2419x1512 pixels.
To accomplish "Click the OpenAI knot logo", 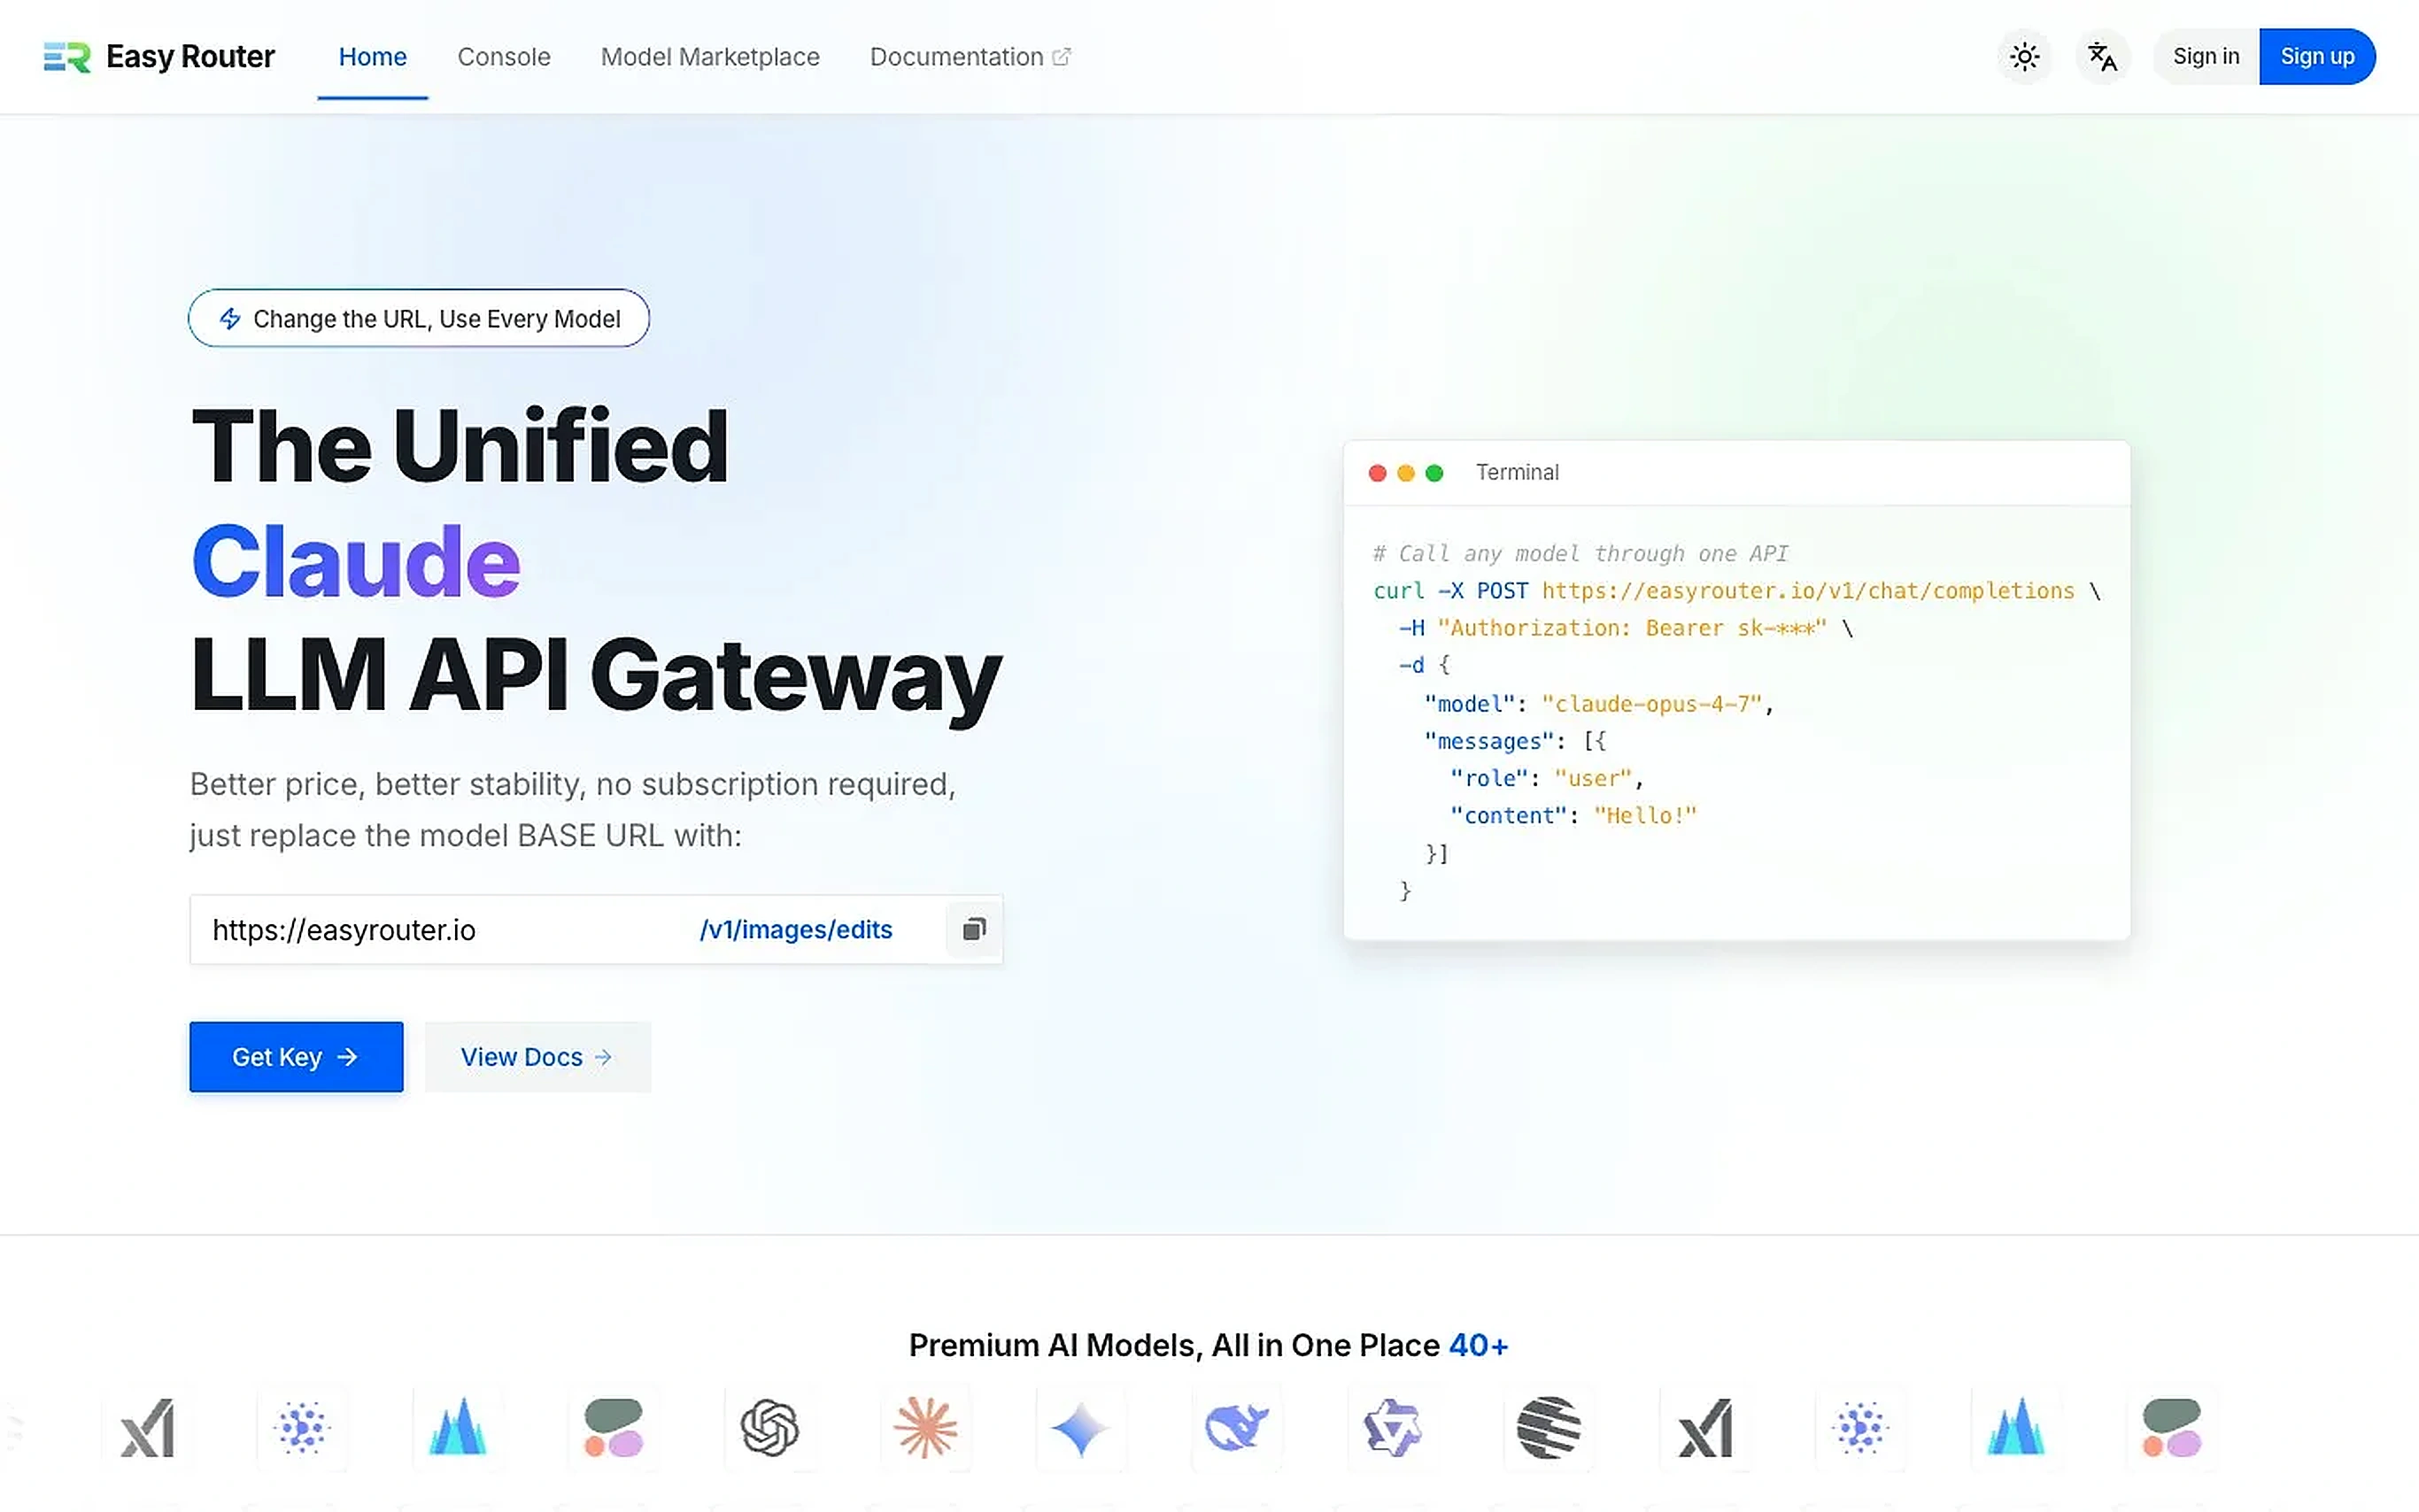I will tap(769, 1427).
